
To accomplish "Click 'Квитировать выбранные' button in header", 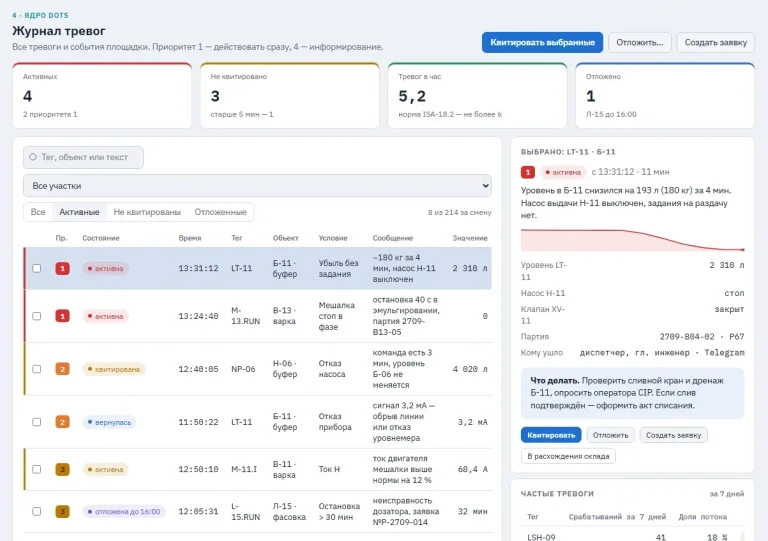I will pos(542,43).
